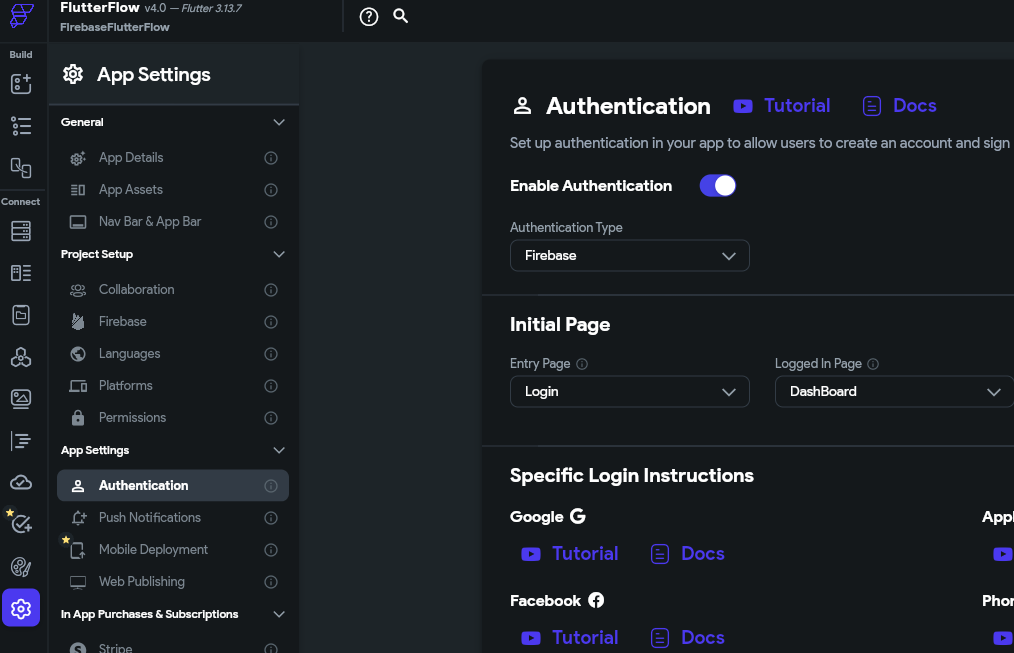Open the help question mark icon
This screenshot has height=653, width=1014.
pos(369,17)
